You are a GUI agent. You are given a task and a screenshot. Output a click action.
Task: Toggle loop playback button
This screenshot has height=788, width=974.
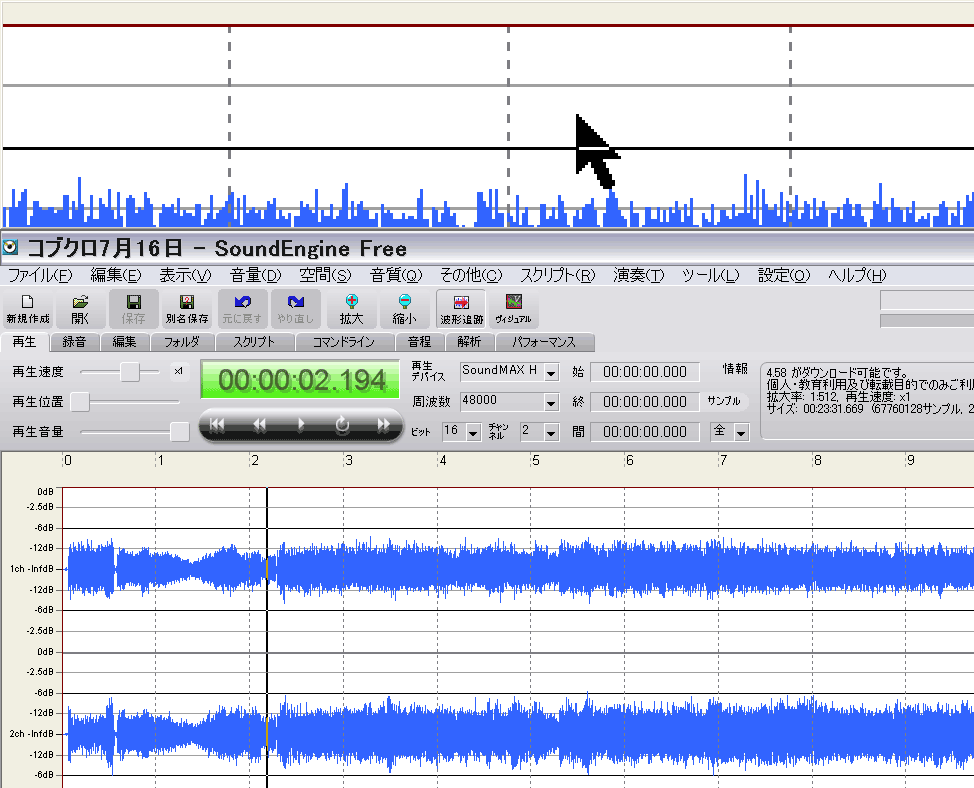point(342,425)
